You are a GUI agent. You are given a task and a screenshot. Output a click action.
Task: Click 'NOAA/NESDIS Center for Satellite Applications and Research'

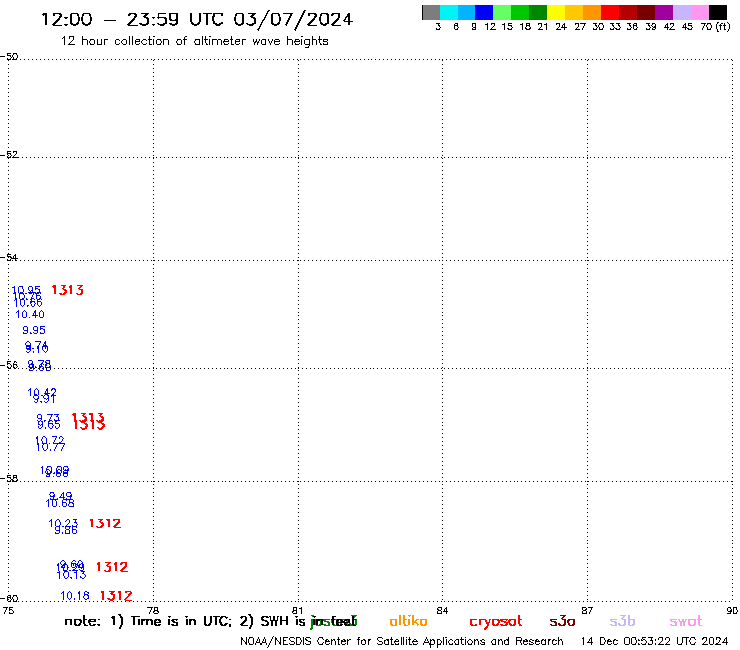(402, 641)
